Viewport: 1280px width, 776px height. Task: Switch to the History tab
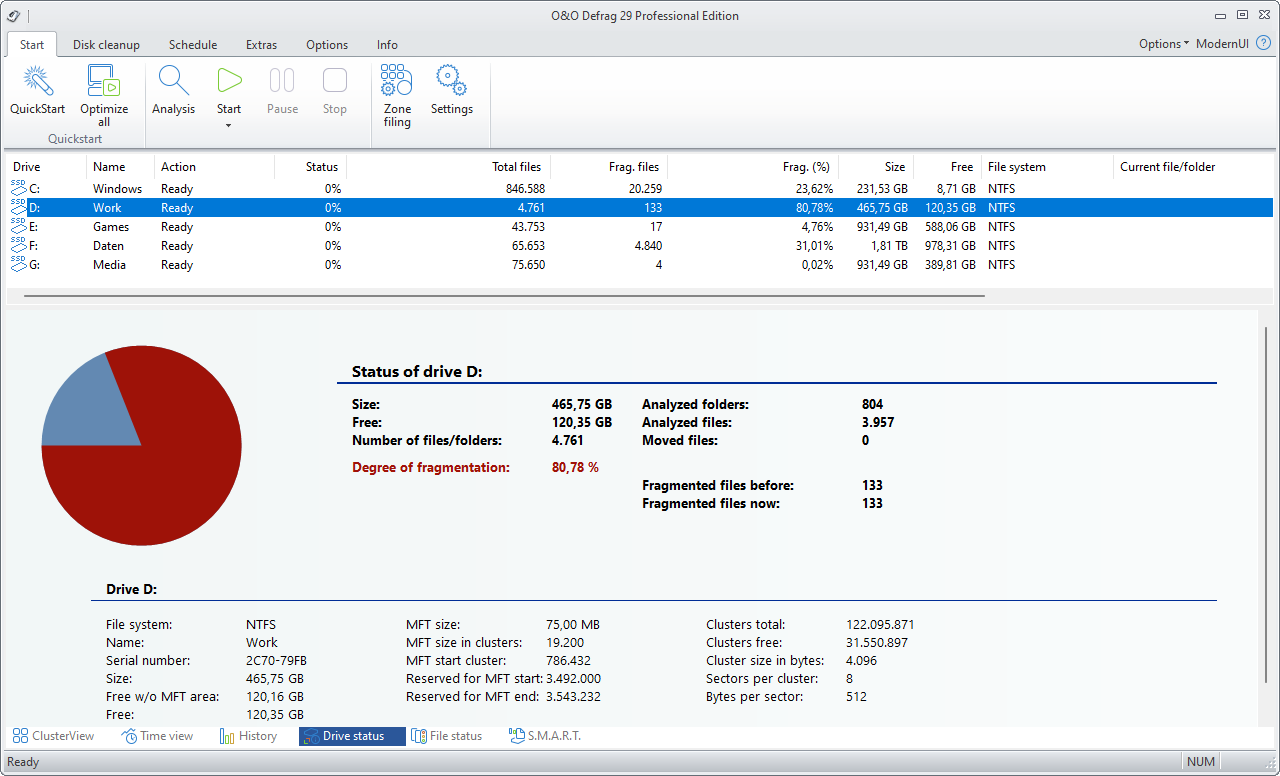[248, 736]
